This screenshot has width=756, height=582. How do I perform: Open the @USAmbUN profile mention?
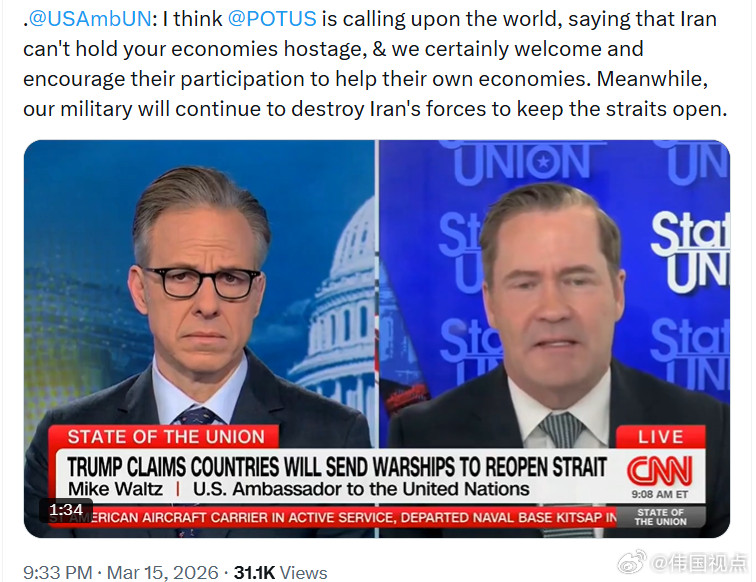click(x=90, y=19)
